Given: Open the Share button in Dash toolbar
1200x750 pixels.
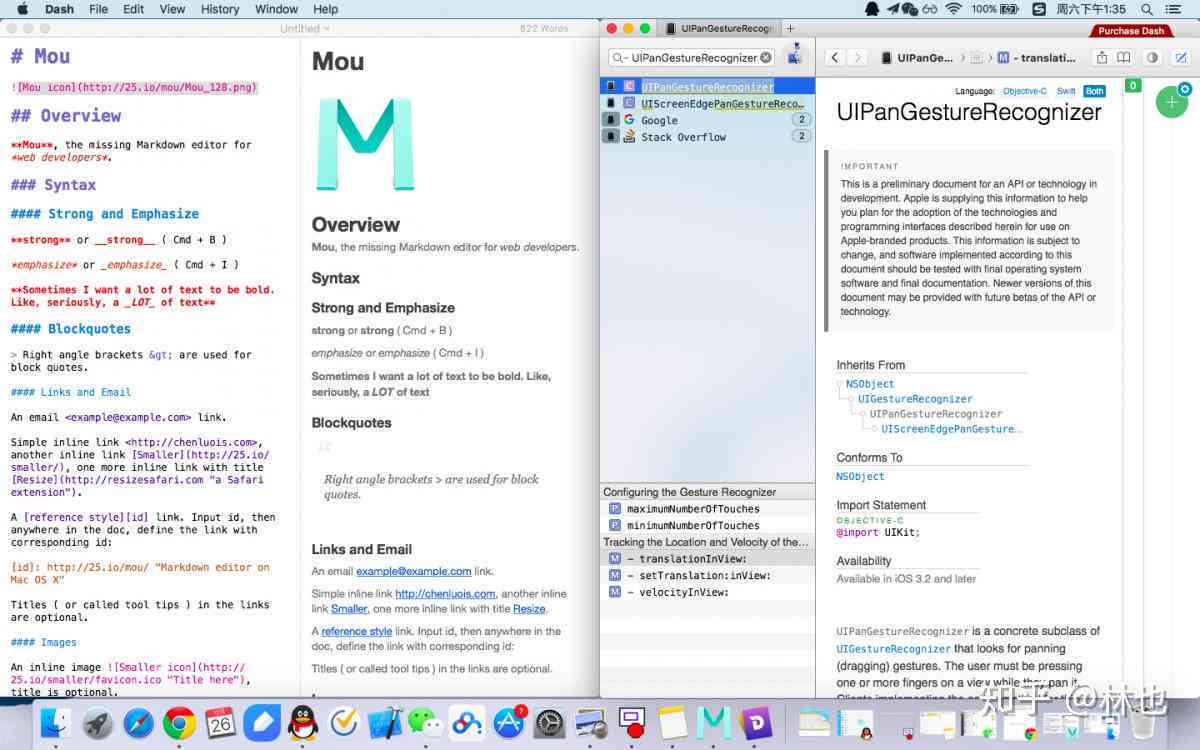Looking at the screenshot, I should coord(1101,58).
